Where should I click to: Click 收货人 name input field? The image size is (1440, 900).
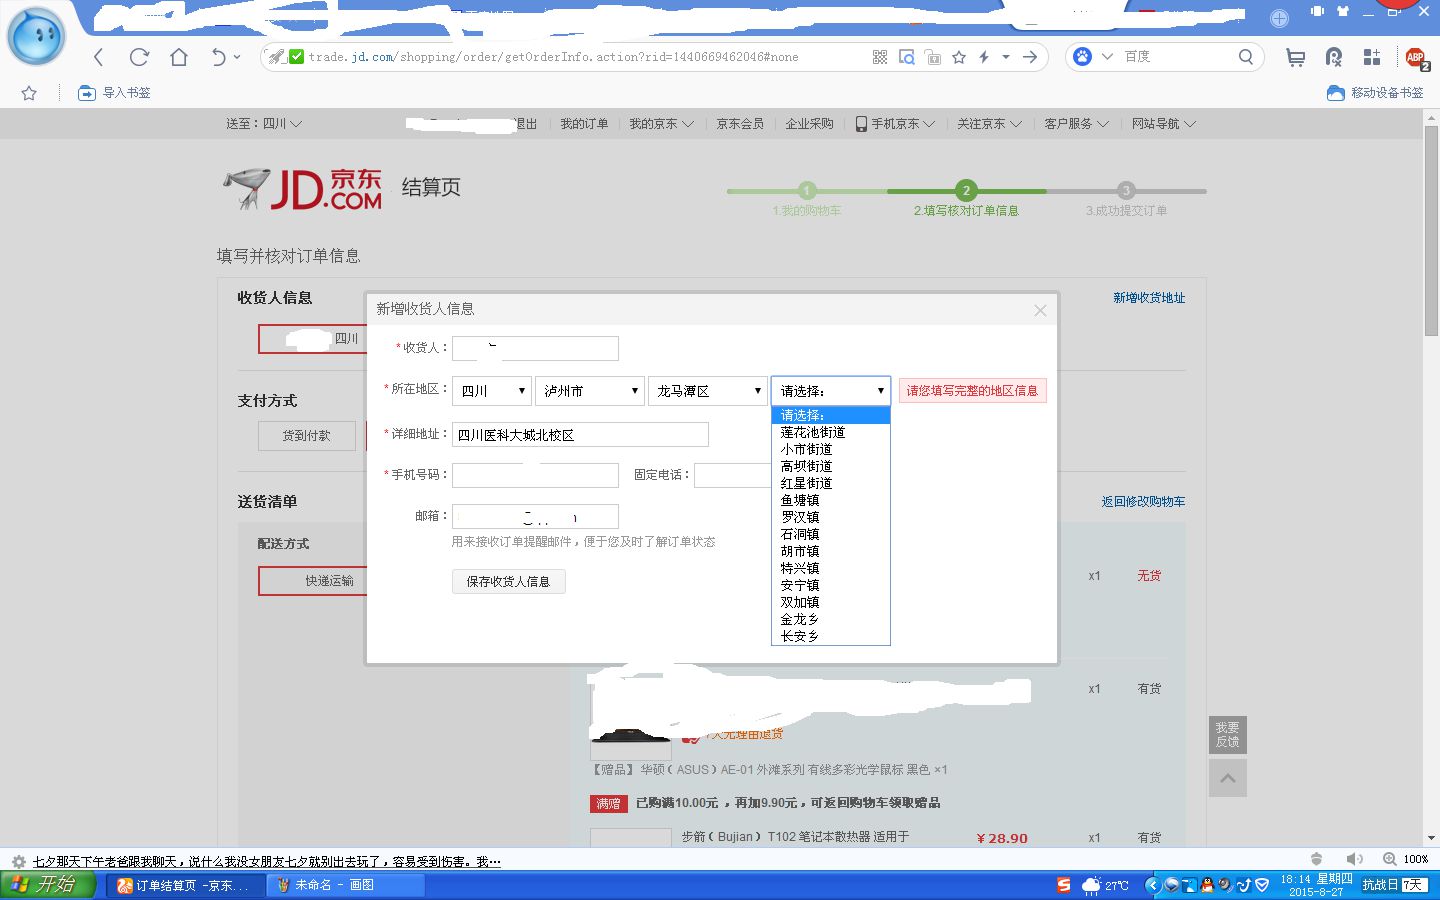pos(535,348)
